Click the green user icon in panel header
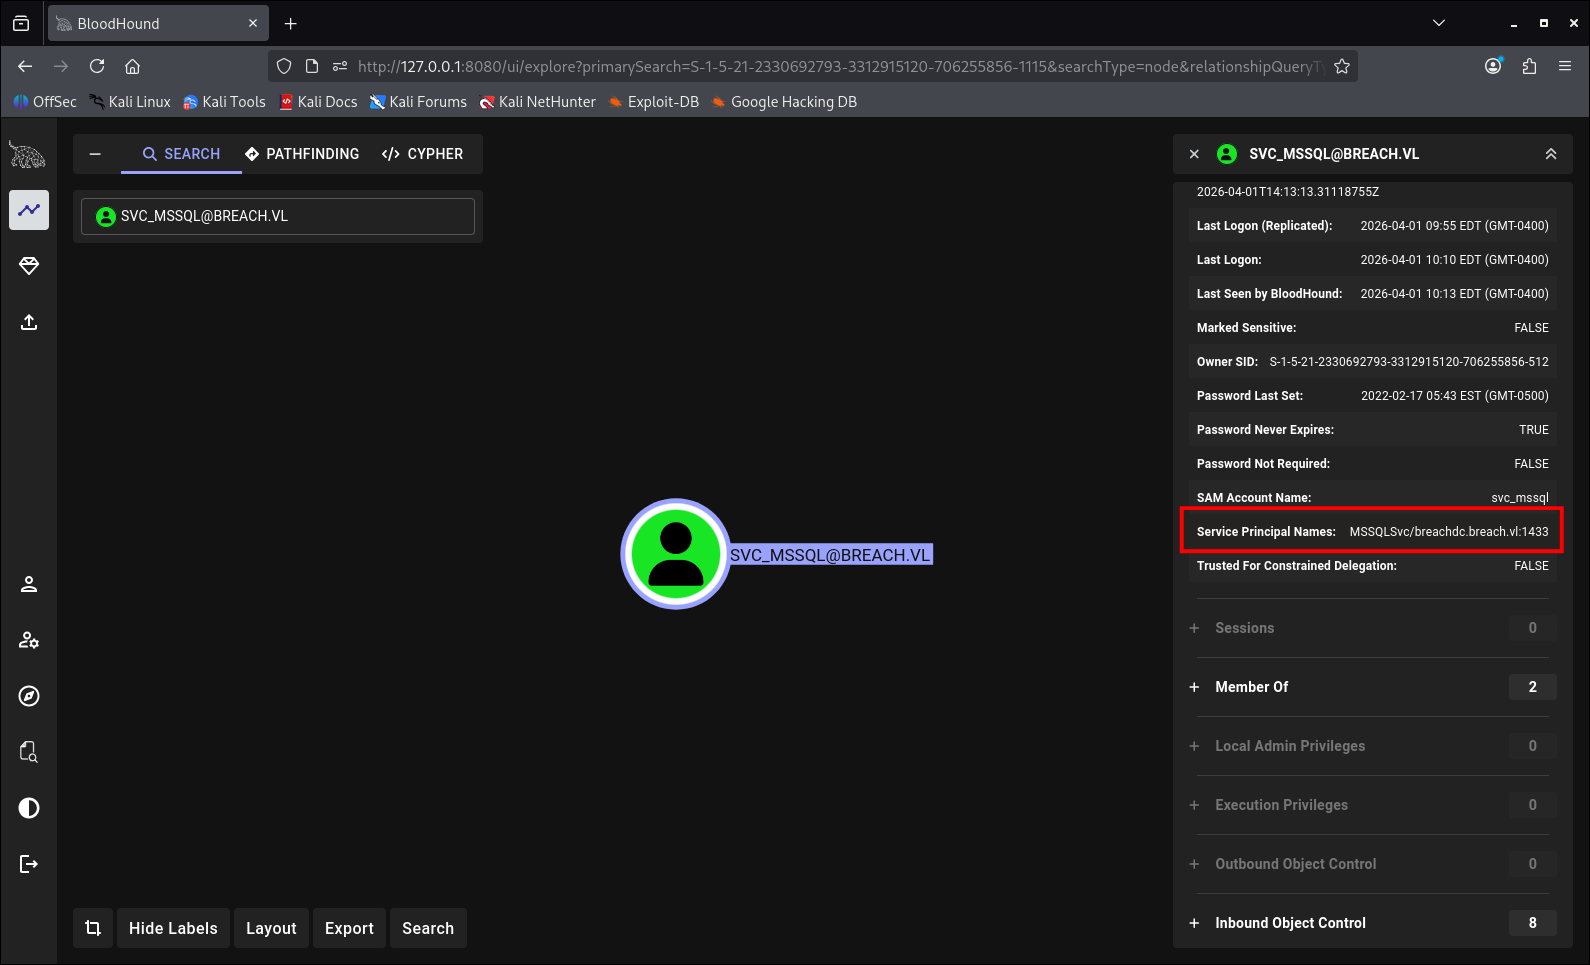 pyautogui.click(x=1227, y=154)
